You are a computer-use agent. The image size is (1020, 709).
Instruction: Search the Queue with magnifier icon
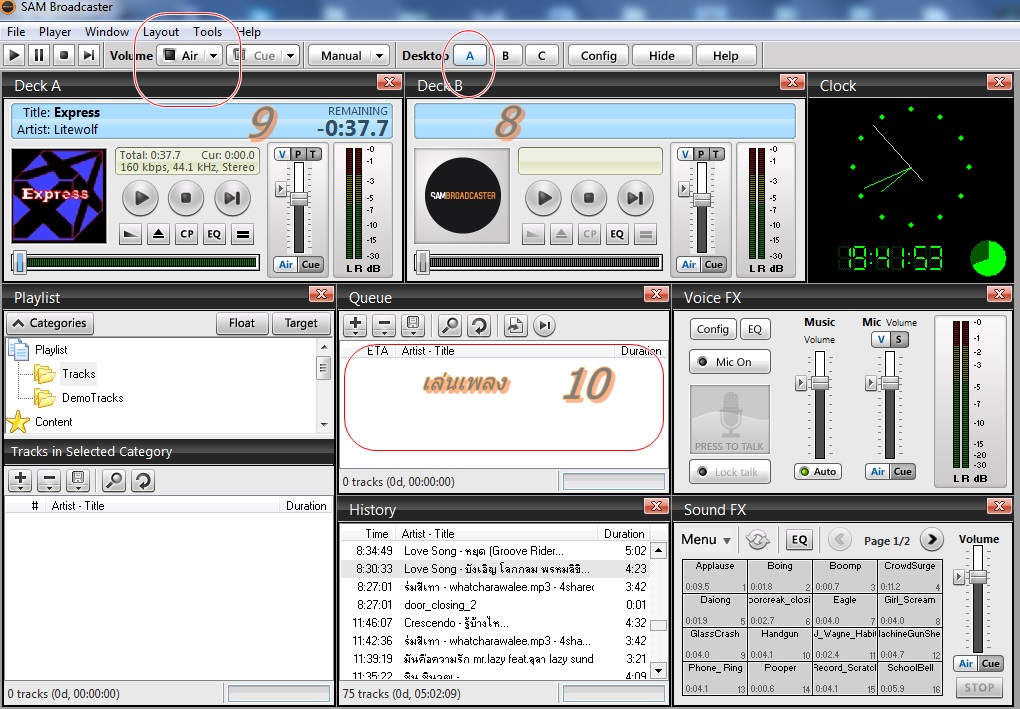point(450,325)
